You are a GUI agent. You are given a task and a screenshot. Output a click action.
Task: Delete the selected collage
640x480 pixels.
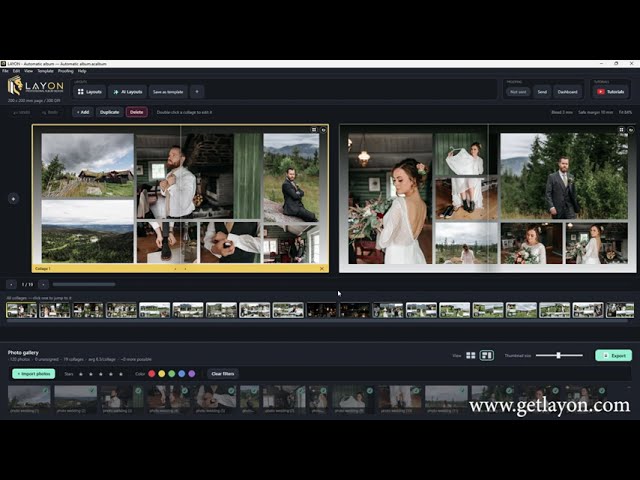point(136,112)
